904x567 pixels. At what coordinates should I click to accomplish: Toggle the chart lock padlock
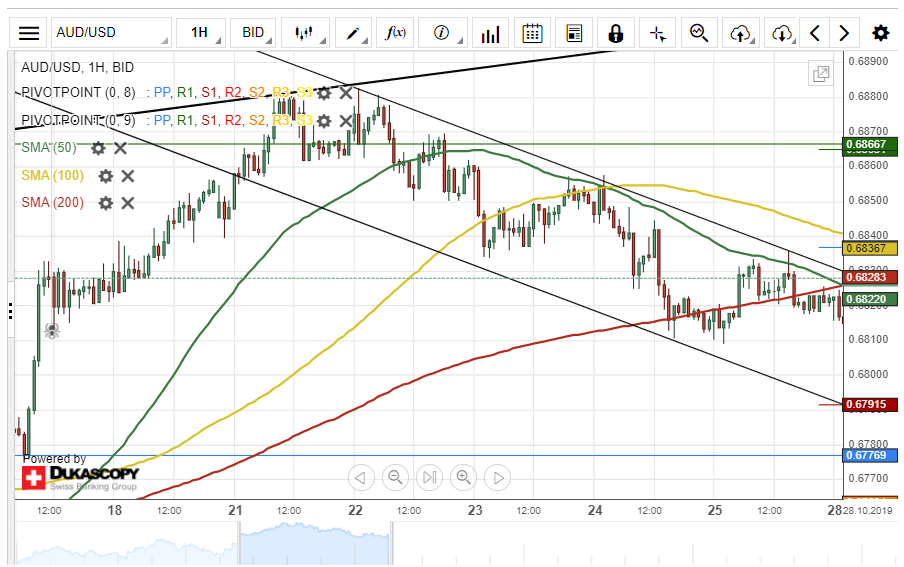point(615,33)
